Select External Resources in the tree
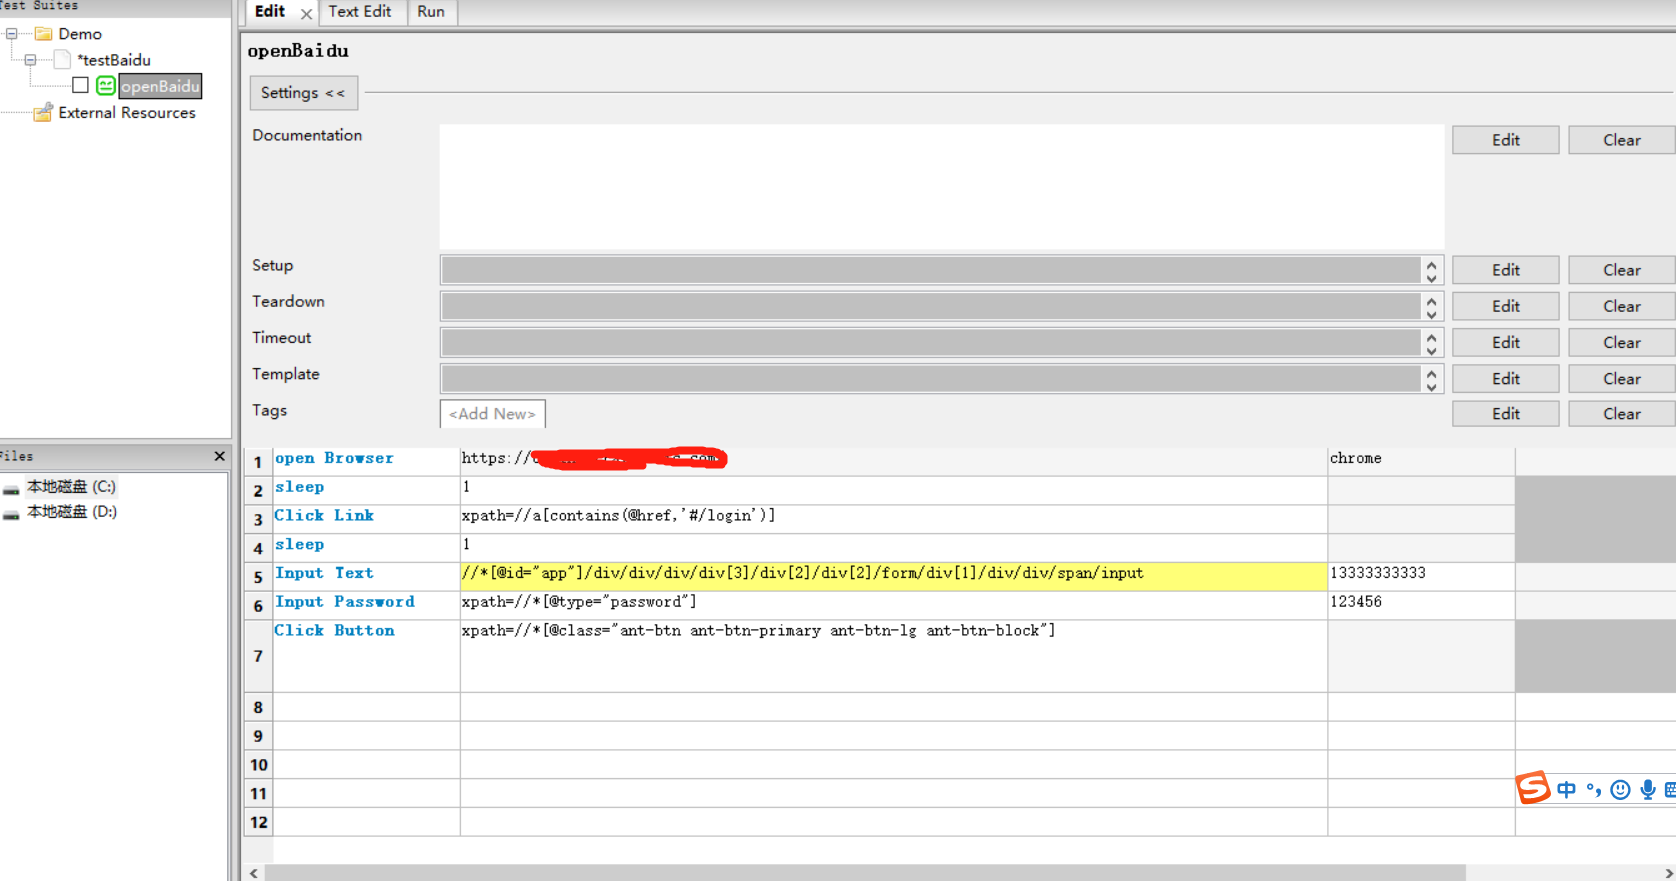The width and height of the screenshot is (1676, 881). [127, 113]
